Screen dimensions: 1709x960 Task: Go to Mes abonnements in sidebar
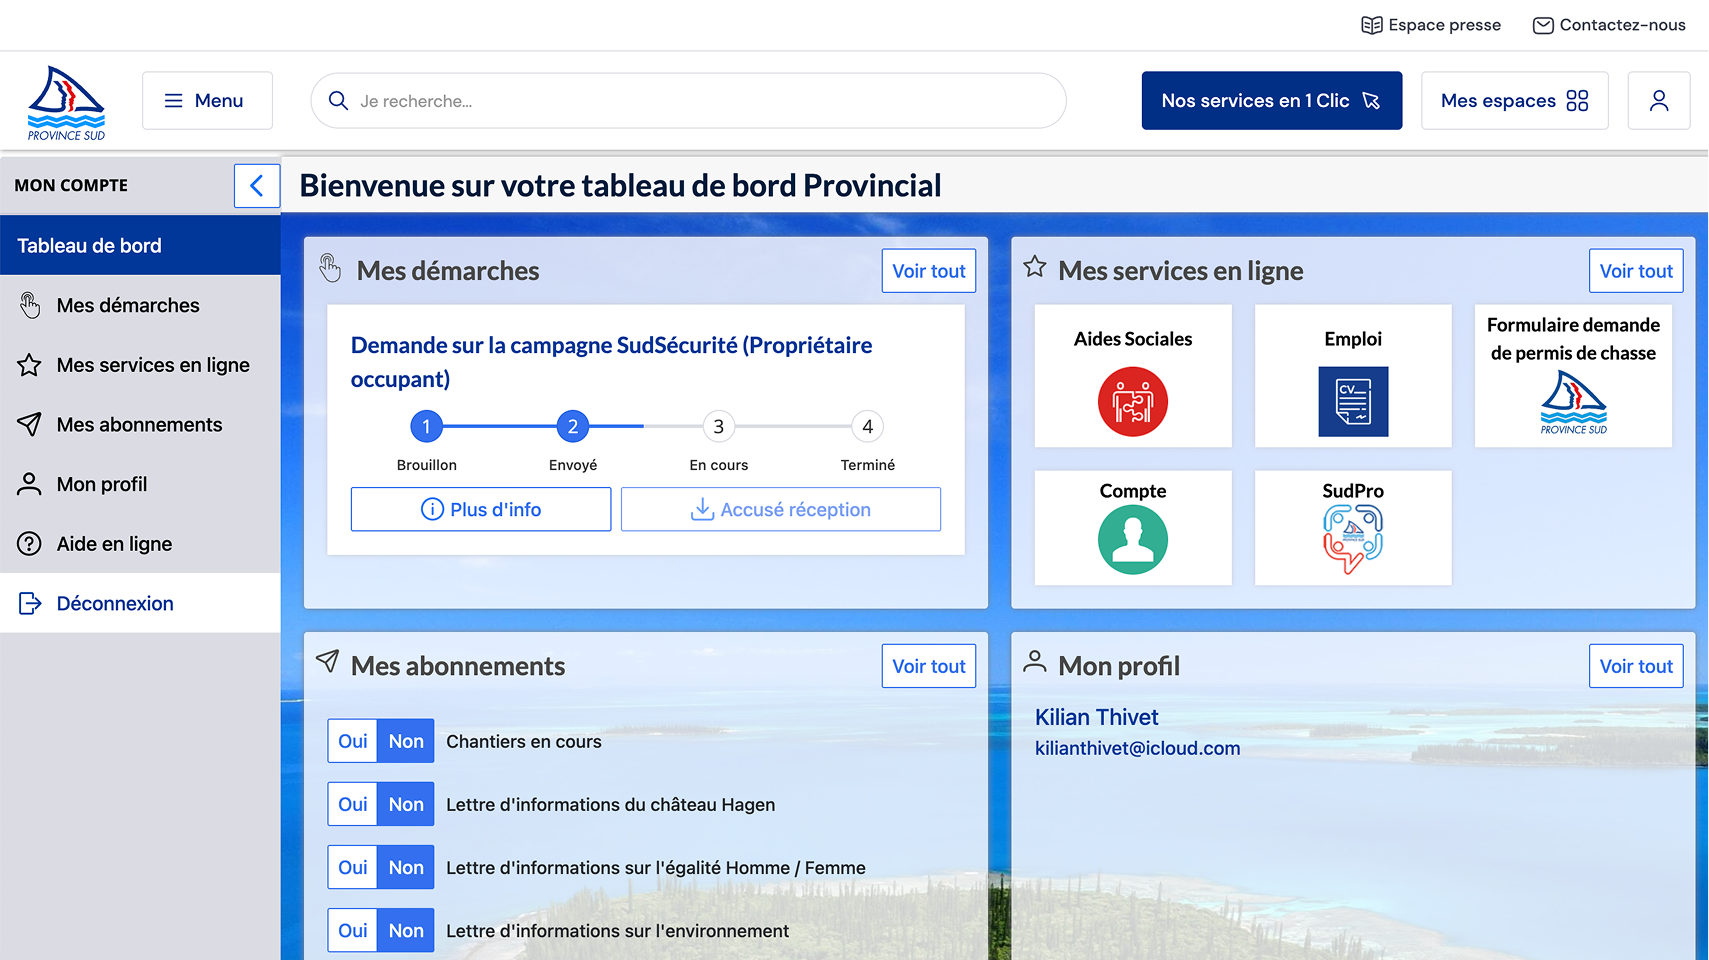click(x=140, y=425)
